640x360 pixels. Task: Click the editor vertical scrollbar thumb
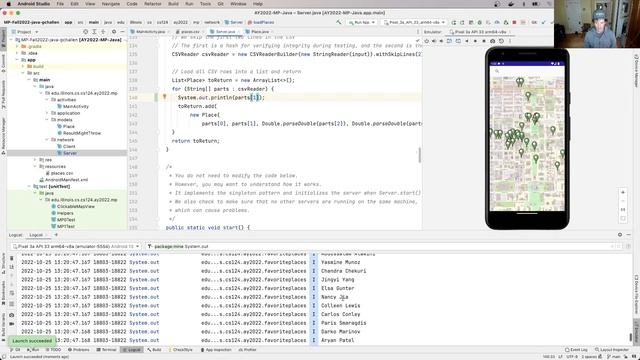pos(419,155)
